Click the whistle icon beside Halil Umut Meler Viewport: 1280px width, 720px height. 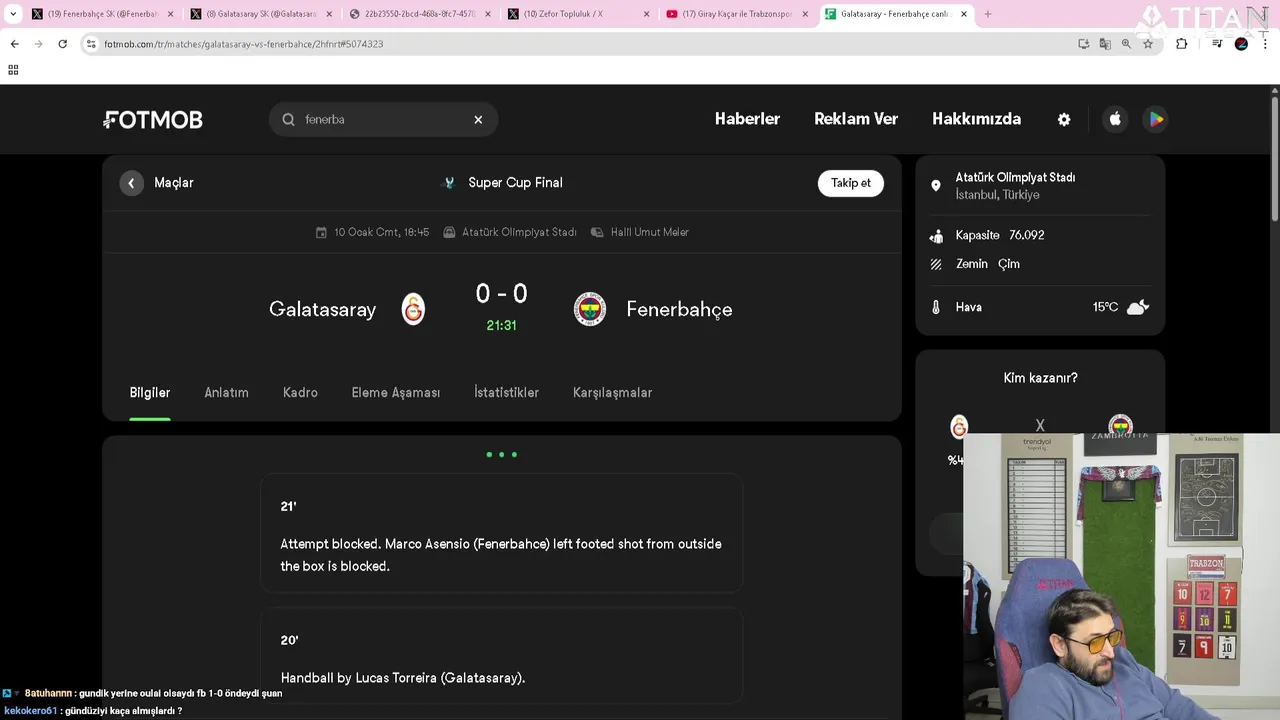coord(597,232)
